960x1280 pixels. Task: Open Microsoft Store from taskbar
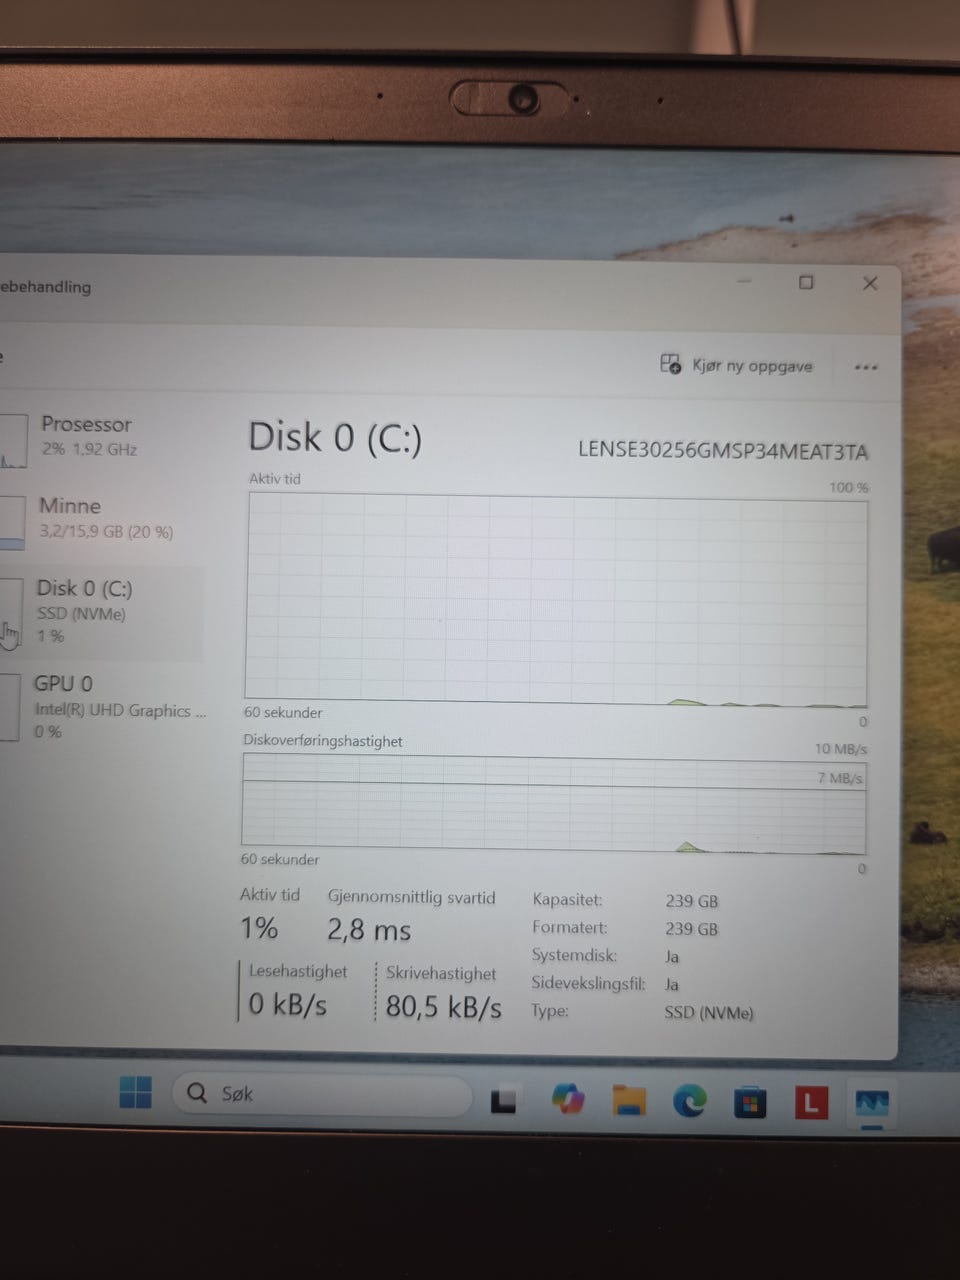click(750, 1103)
